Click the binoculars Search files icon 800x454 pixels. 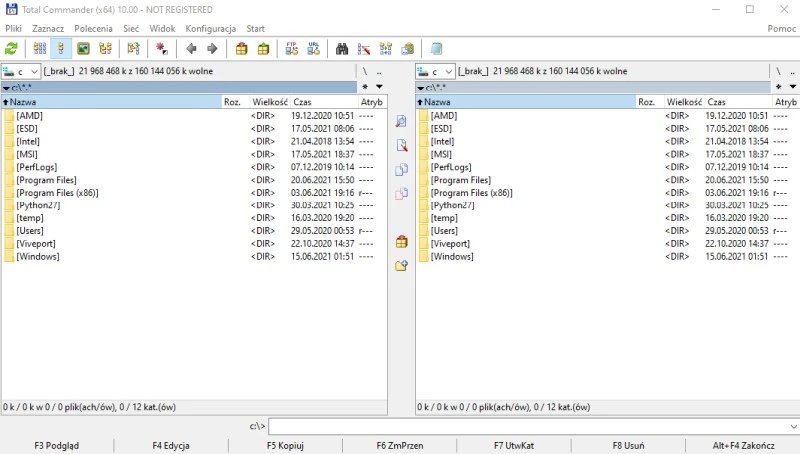click(x=342, y=48)
